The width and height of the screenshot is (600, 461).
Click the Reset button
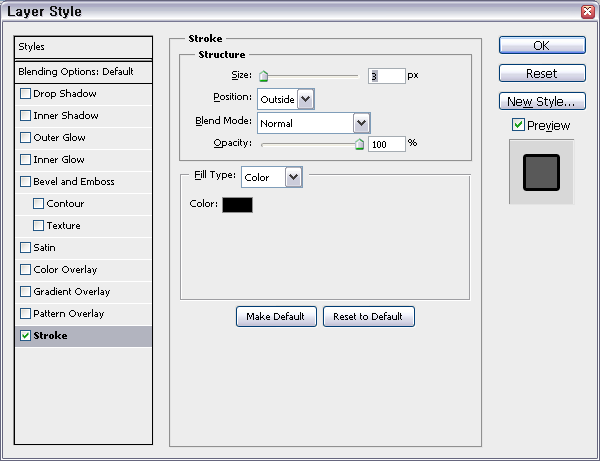[x=542, y=73]
